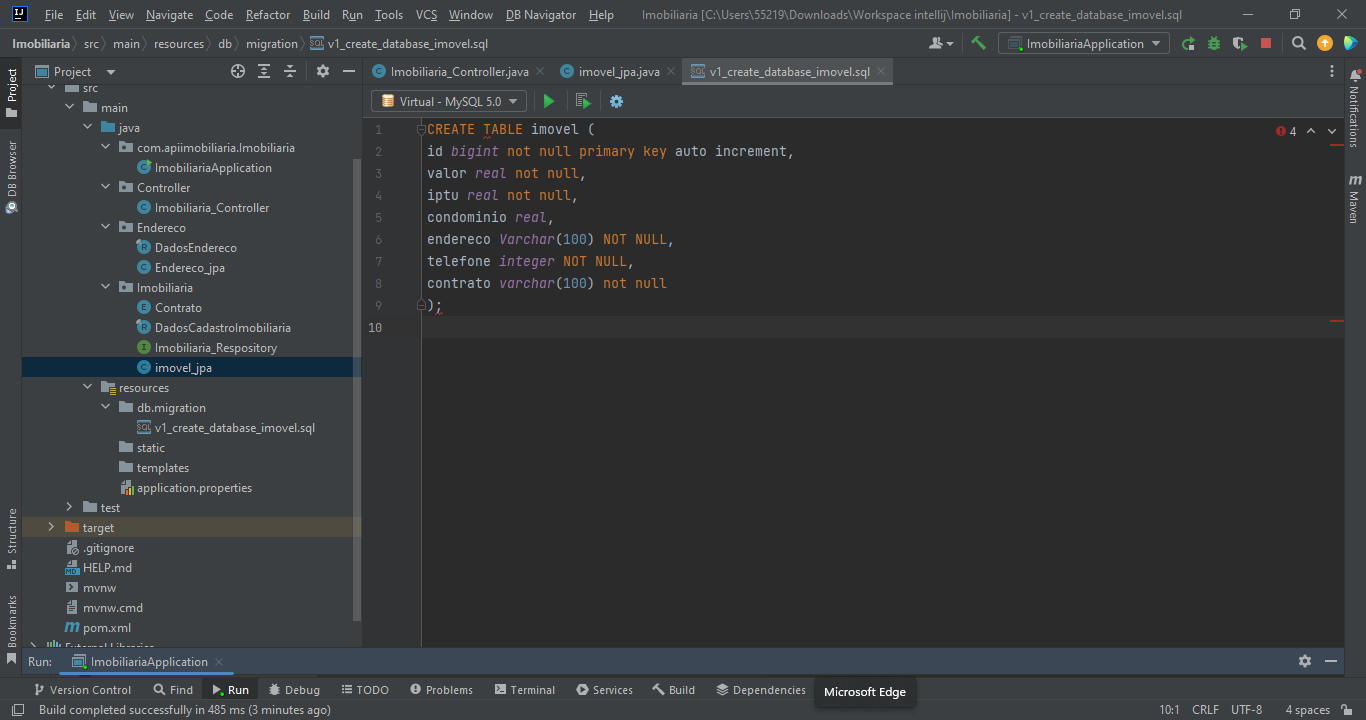The height and width of the screenshot is (720, 1366).
Task: Open SQL settings with the blue gear icon
Action: point(616,101)
